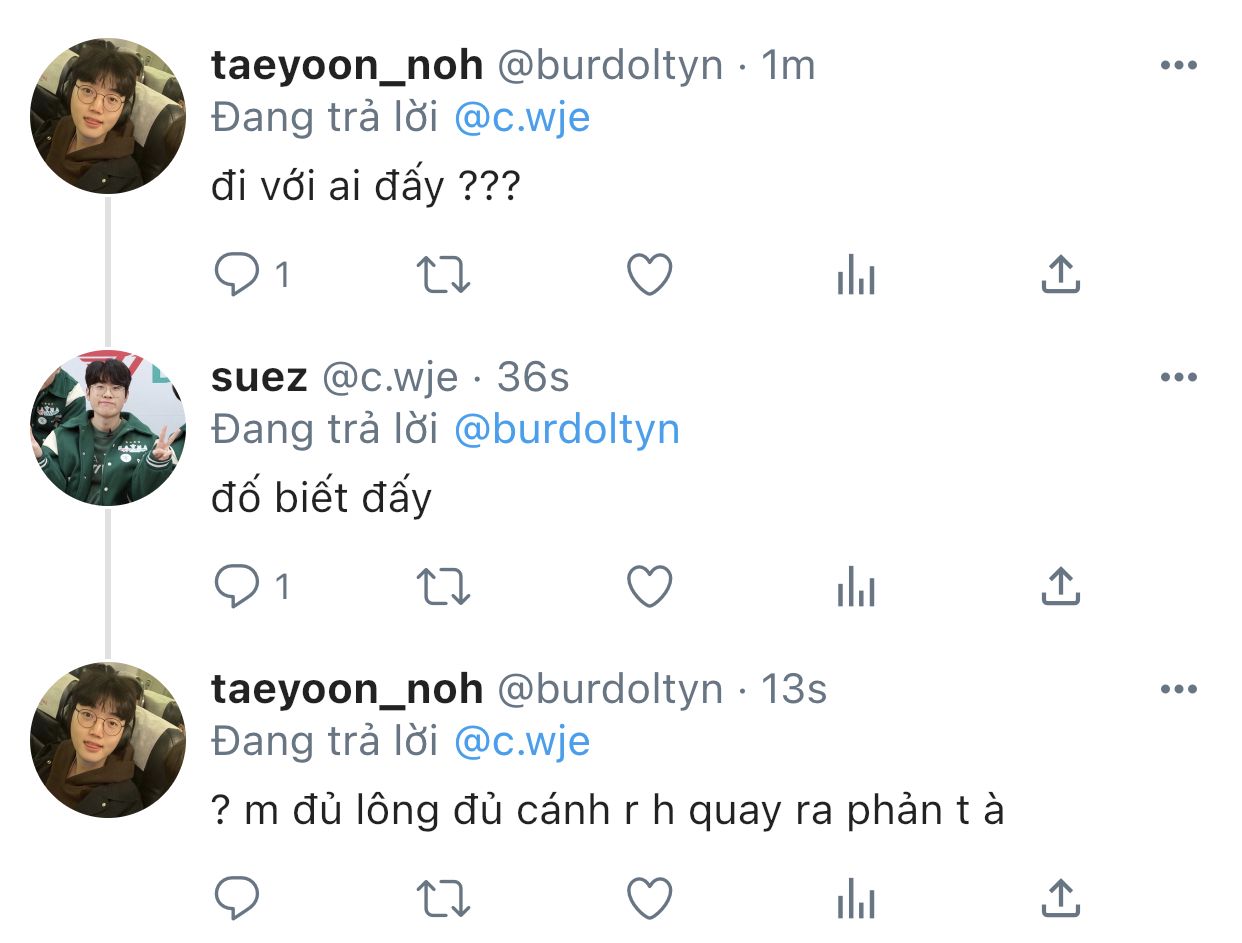This screenshot has height=943, width=1242.
Task: Like the "đi với ai đấy ???" tweet
Action: pos(649,274)
